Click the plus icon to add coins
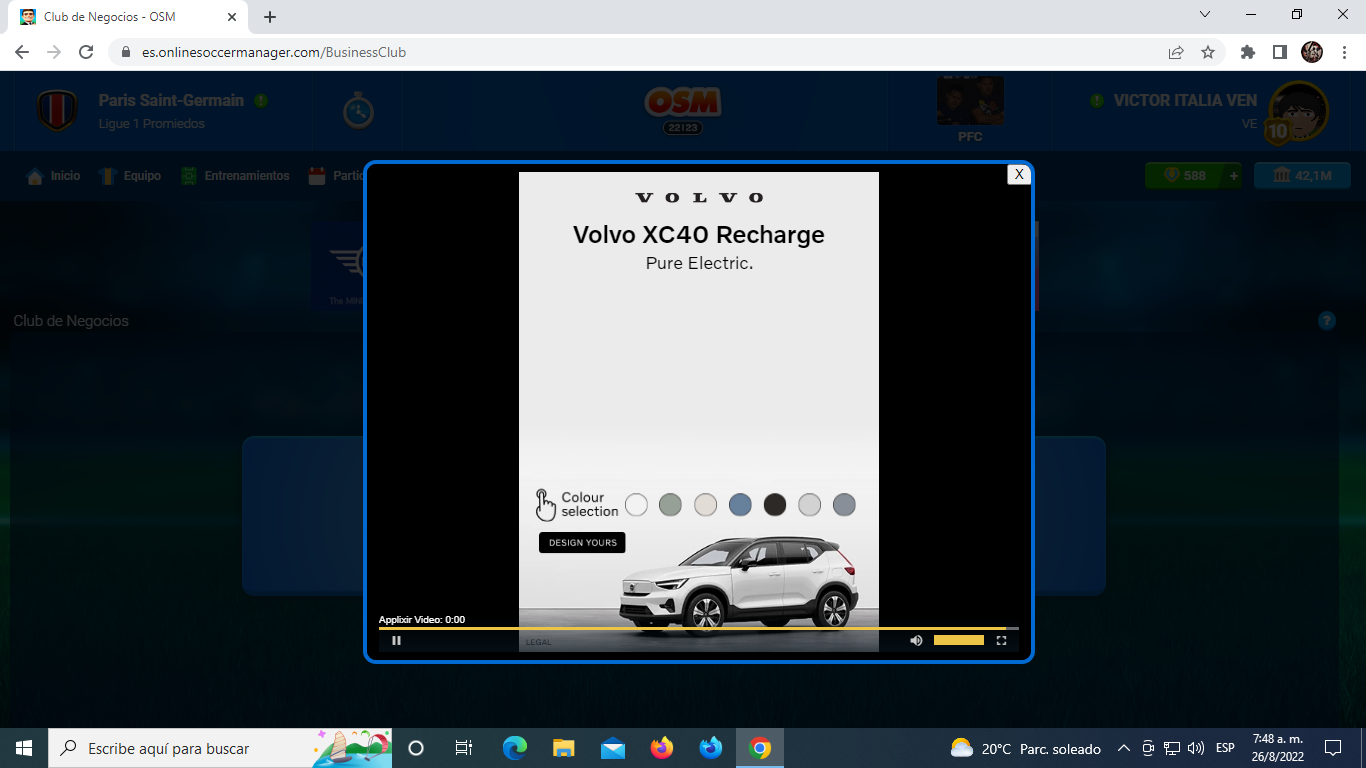This screenshot has height=768, width=1366. (1233, 176)
